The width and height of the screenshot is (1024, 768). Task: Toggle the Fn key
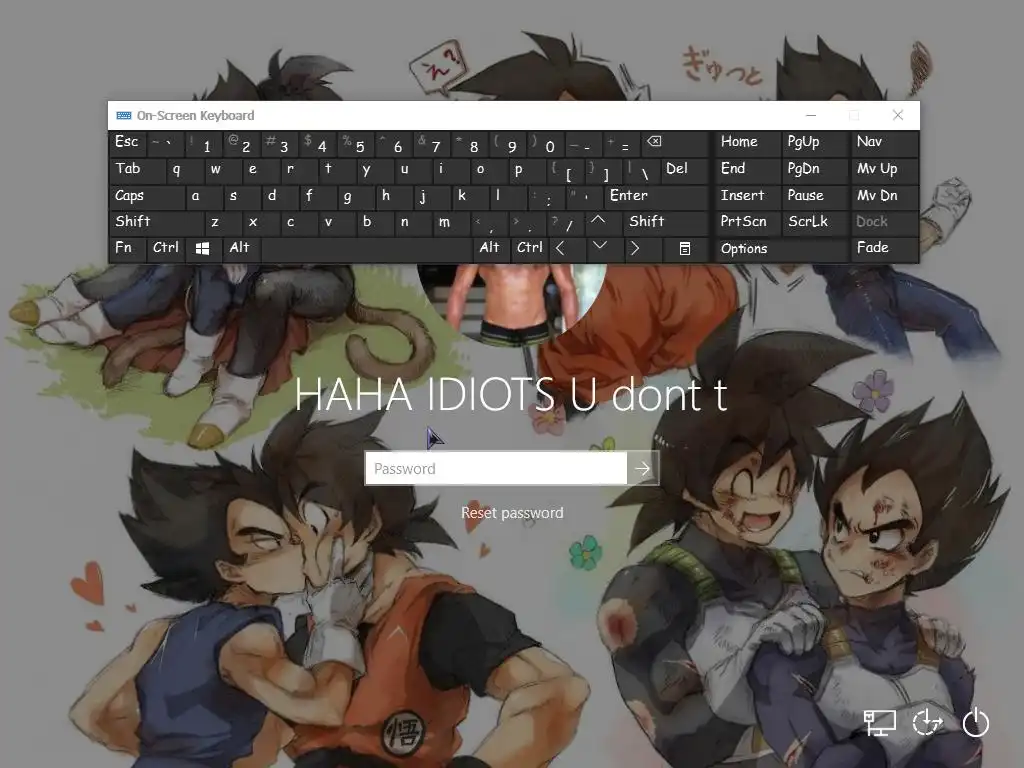127,249
